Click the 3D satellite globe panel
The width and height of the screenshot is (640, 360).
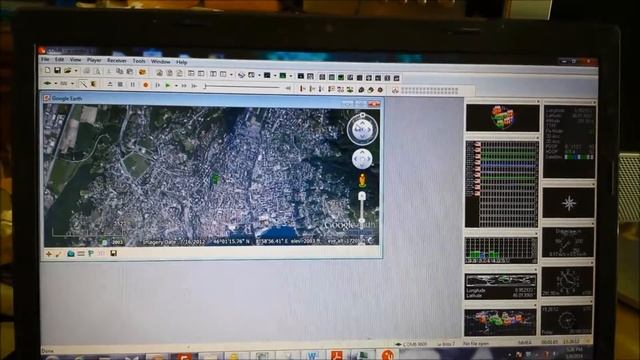502,118
